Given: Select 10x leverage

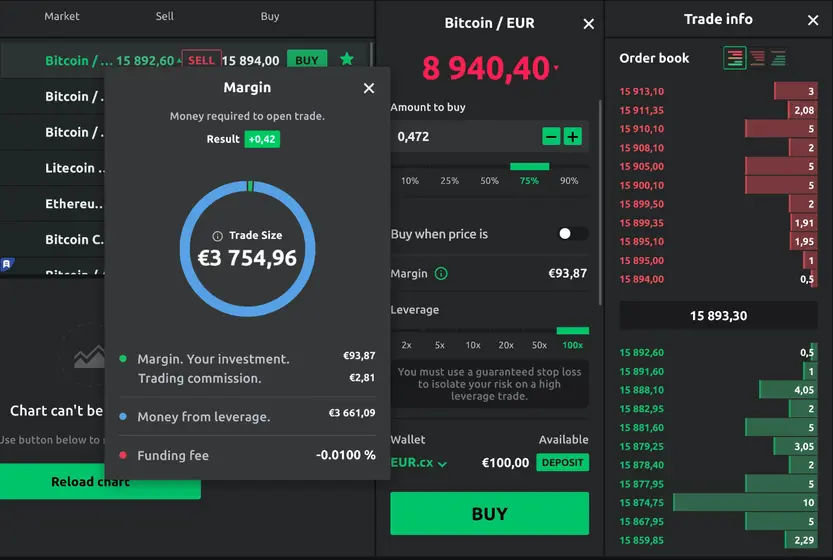Looking at the screenshot, I should pyautogui.click(x=473, y=345).
